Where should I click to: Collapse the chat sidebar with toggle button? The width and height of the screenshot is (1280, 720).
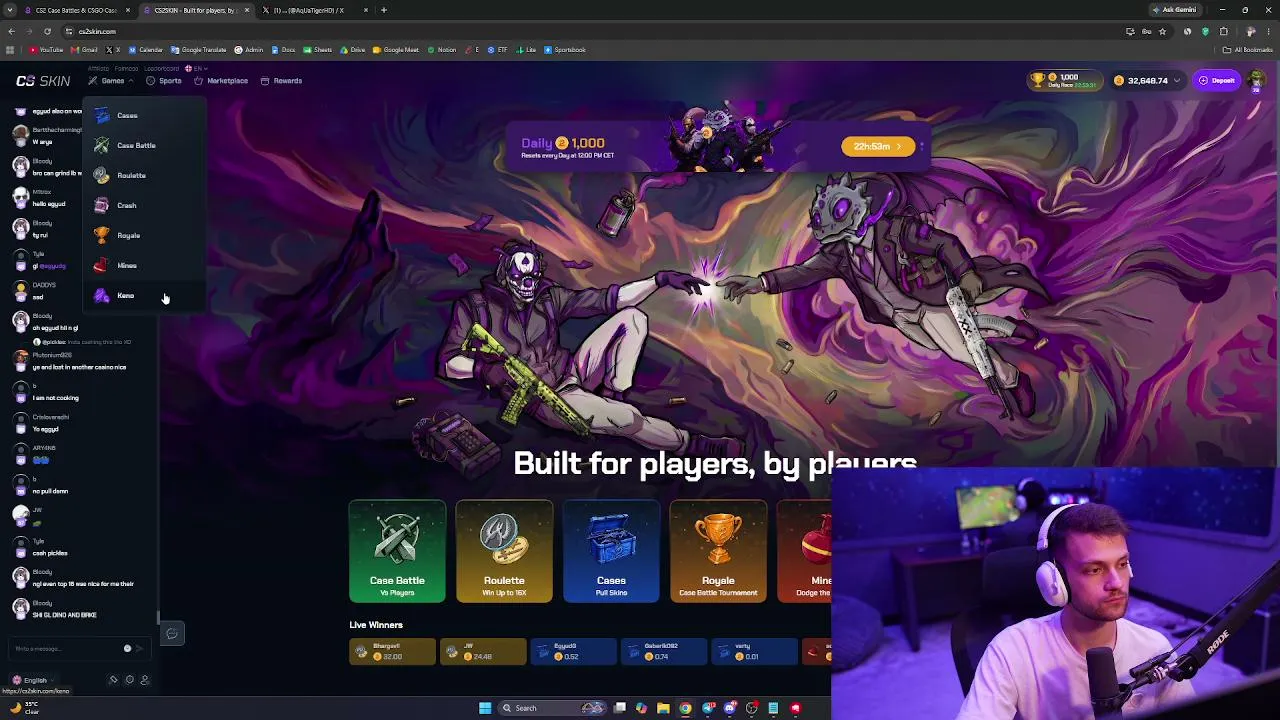pyautogui.click(x=172, y=634)
